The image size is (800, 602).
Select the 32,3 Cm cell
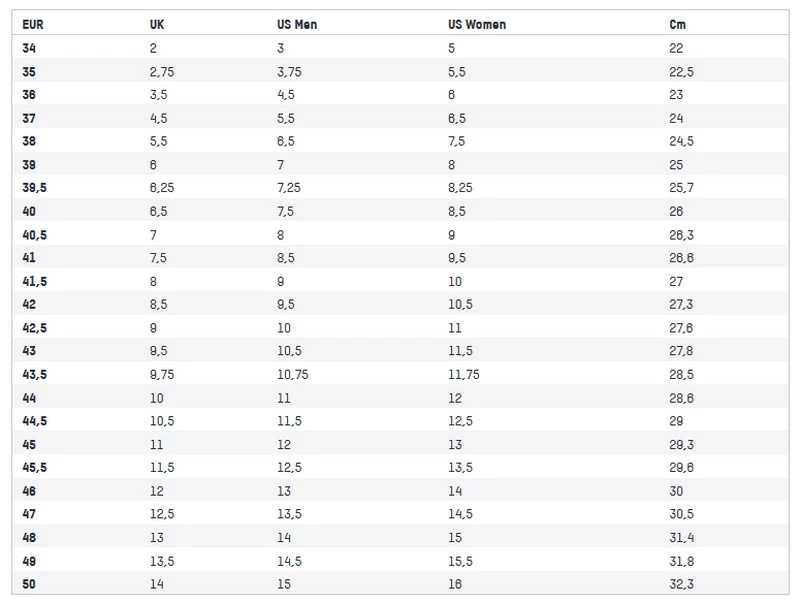682,584
